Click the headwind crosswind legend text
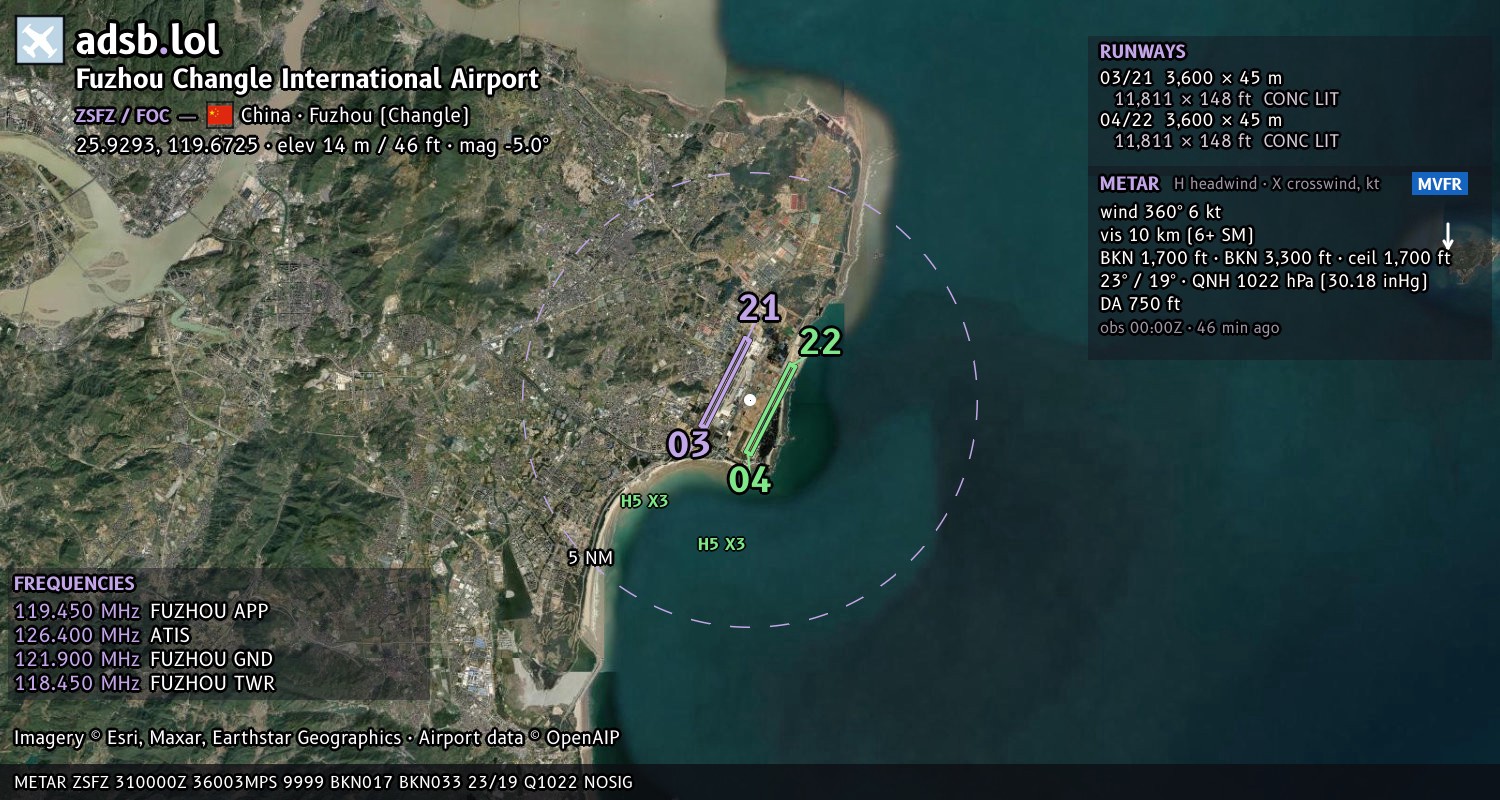Viewport: 1500px width, 800px height. pos(1275,184)
